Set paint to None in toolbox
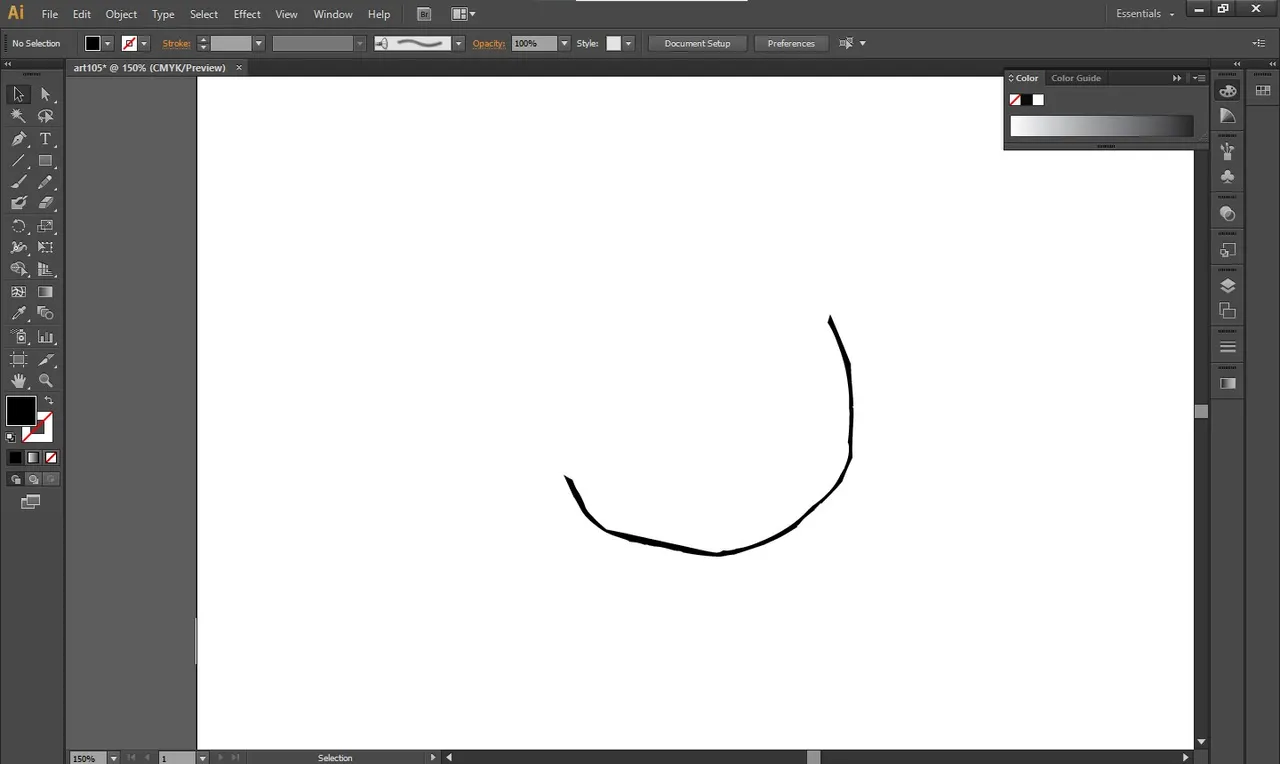This screenshot has height=764, width=1280. coord(51,457)
